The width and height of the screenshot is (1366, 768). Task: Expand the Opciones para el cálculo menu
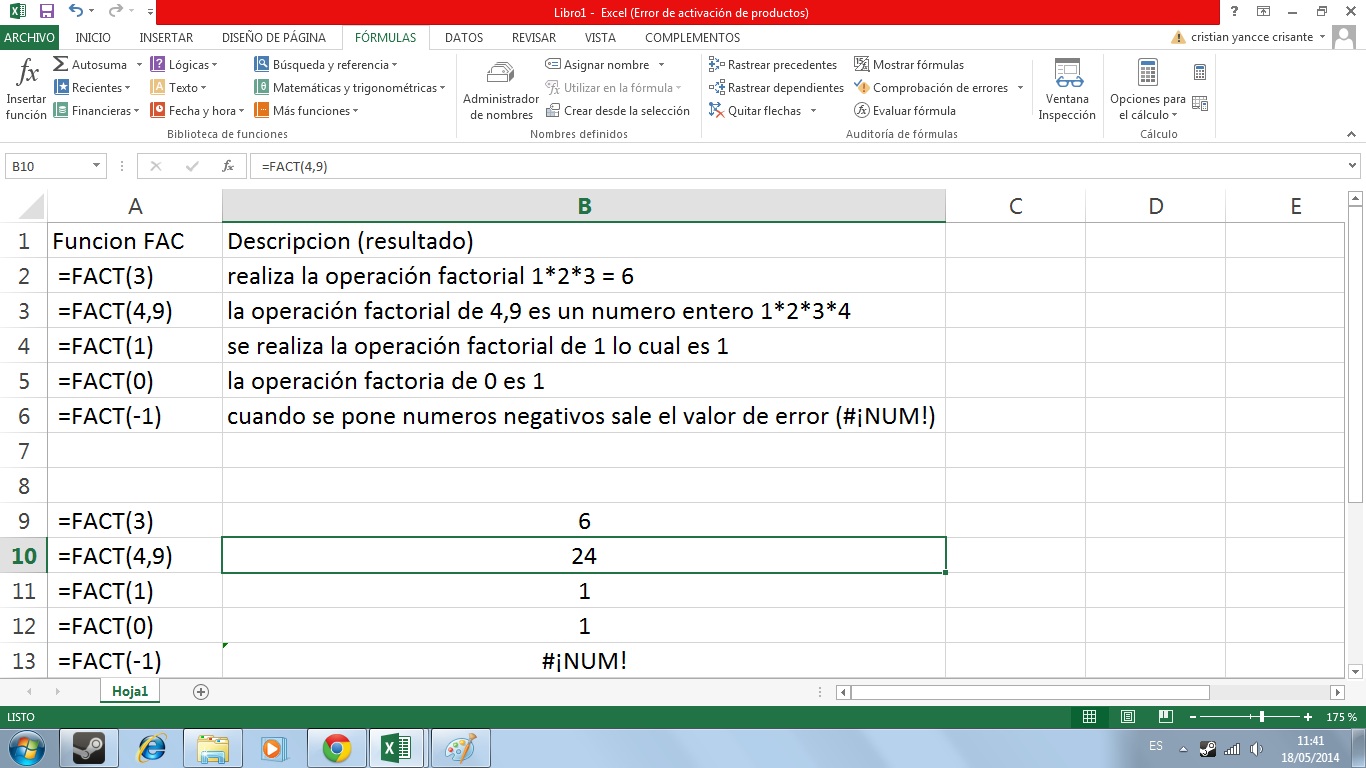click(x=1147, y=107)
